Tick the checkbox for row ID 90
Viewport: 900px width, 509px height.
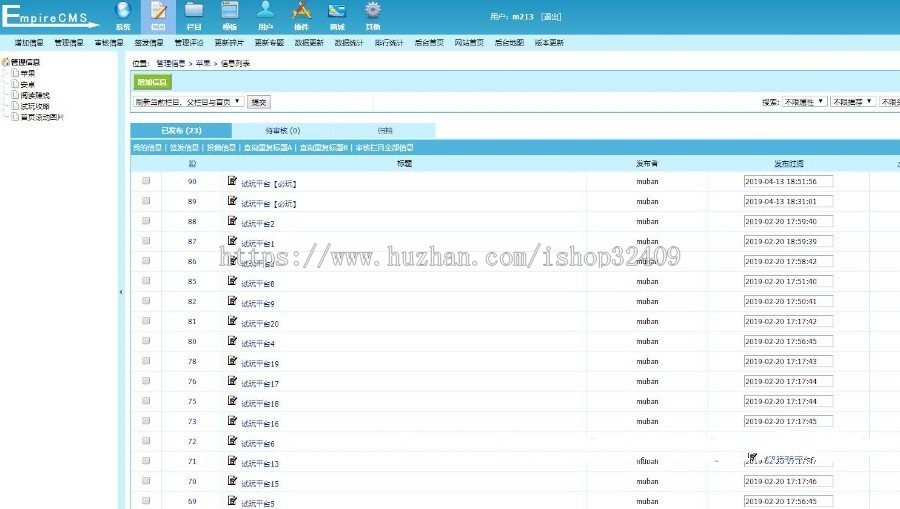pos(146,181)
